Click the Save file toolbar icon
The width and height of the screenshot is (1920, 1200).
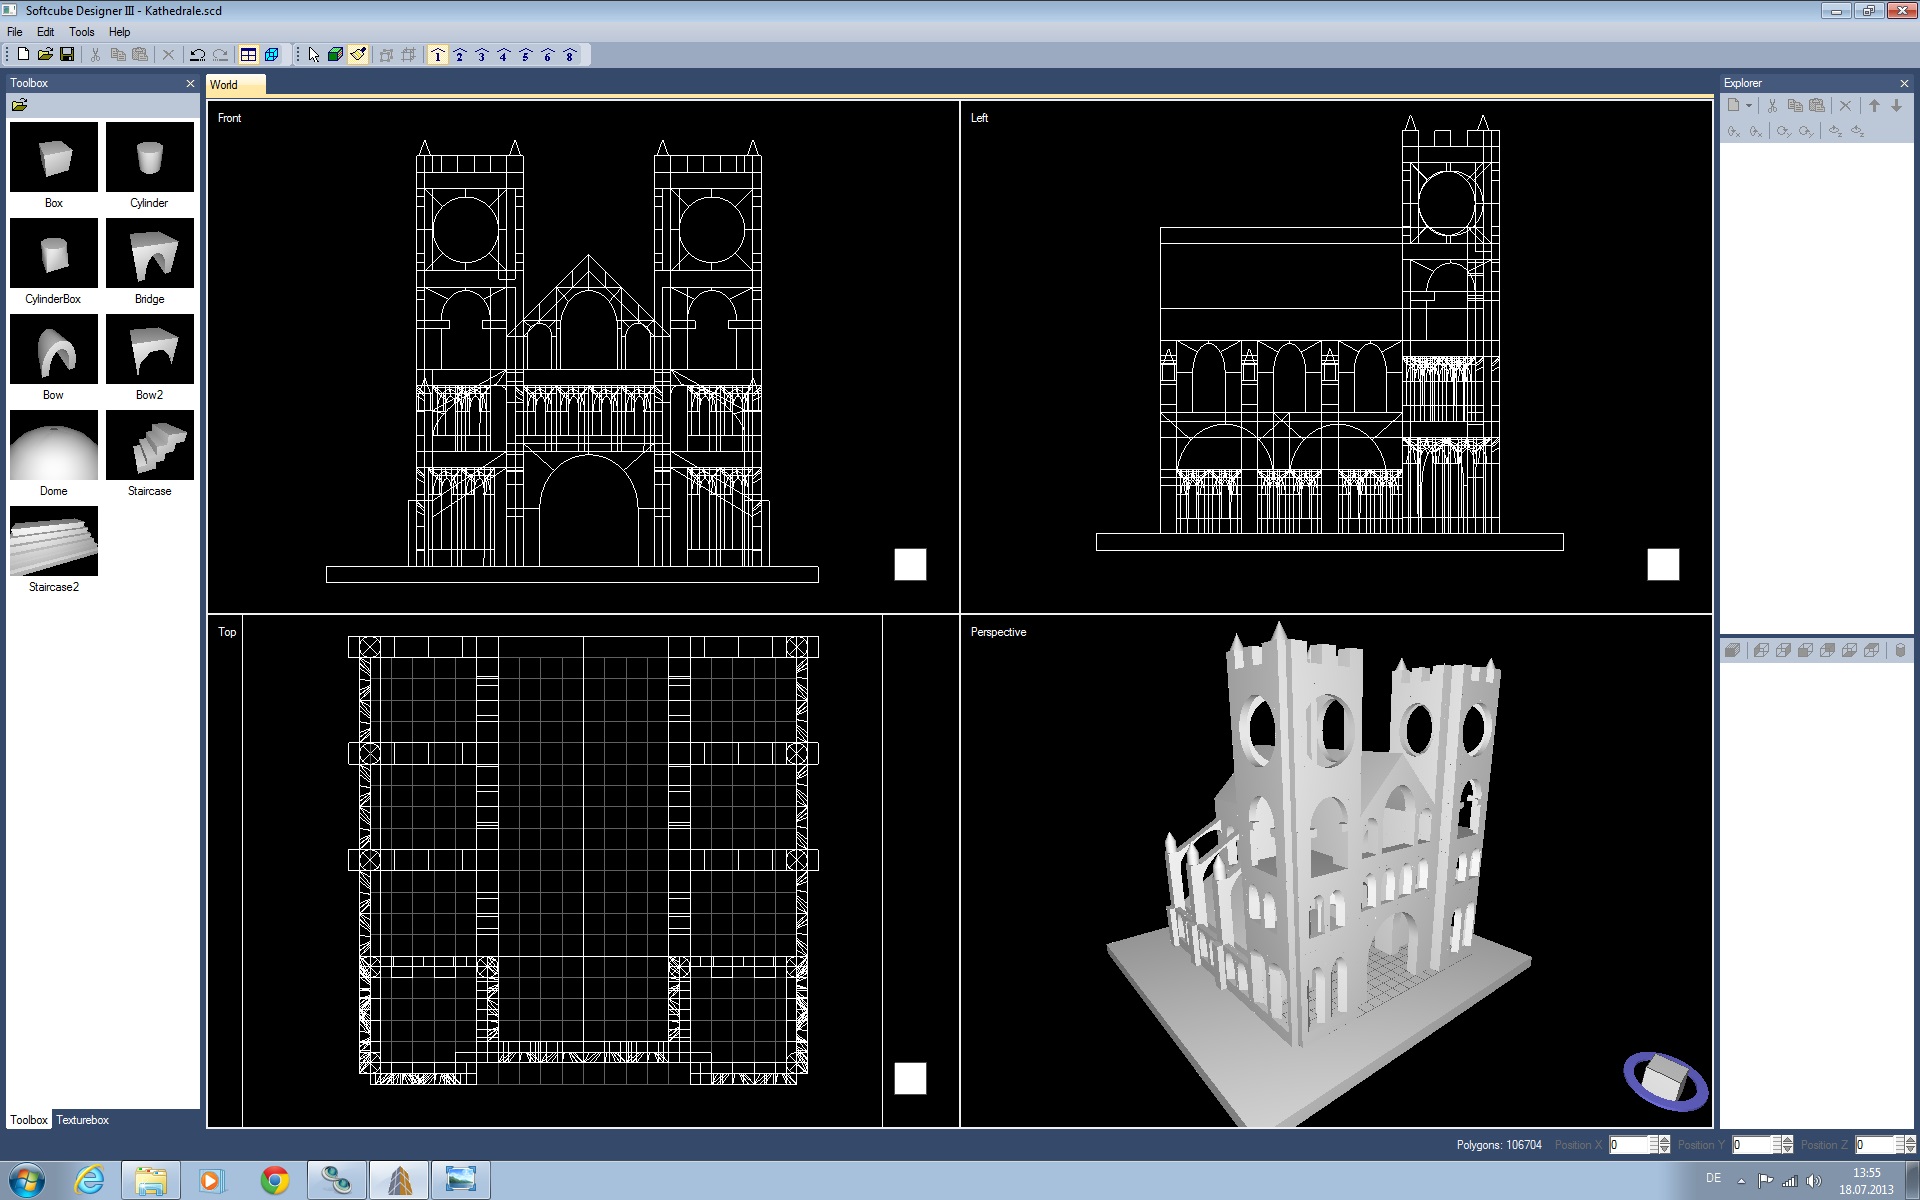(67, 55)
